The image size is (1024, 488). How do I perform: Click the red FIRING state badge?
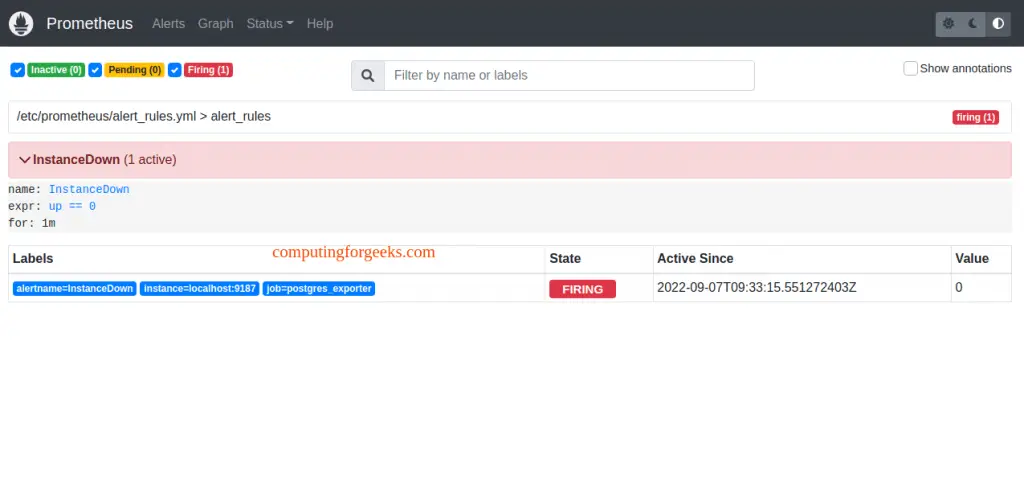[583, 289]
